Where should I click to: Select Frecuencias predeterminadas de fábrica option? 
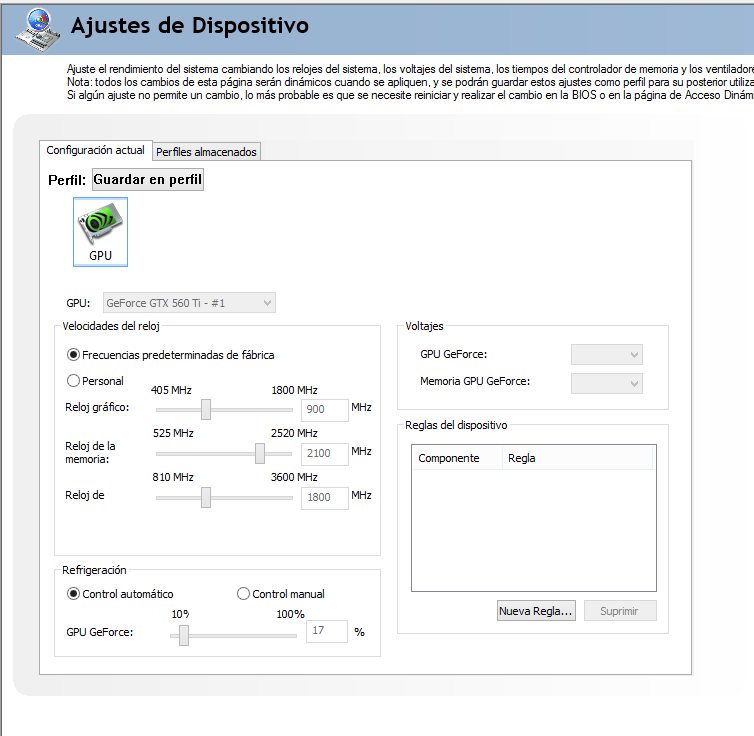(x=73, y=355)
